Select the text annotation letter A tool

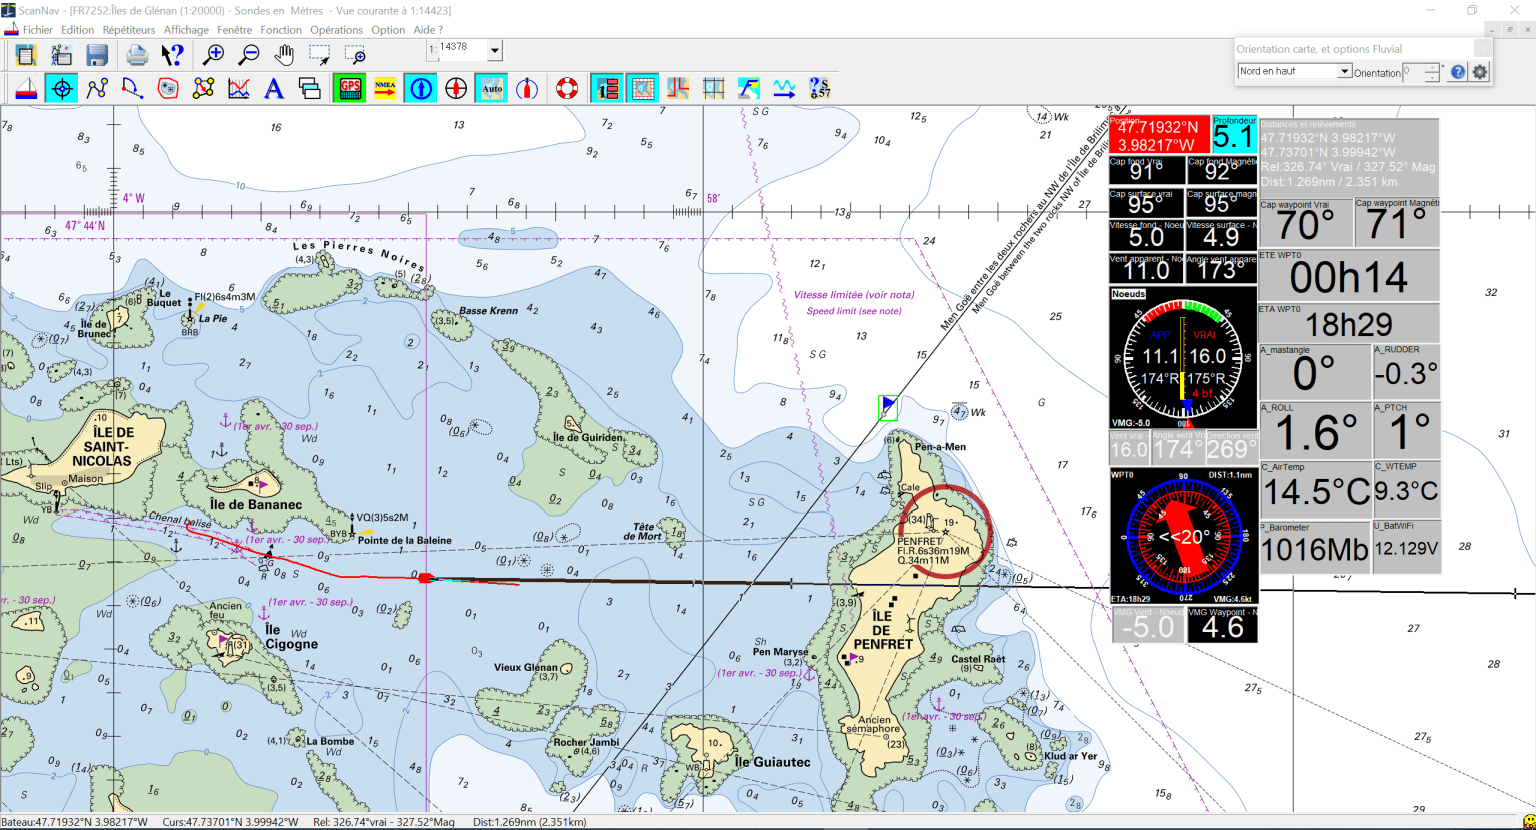pos(273,88)
